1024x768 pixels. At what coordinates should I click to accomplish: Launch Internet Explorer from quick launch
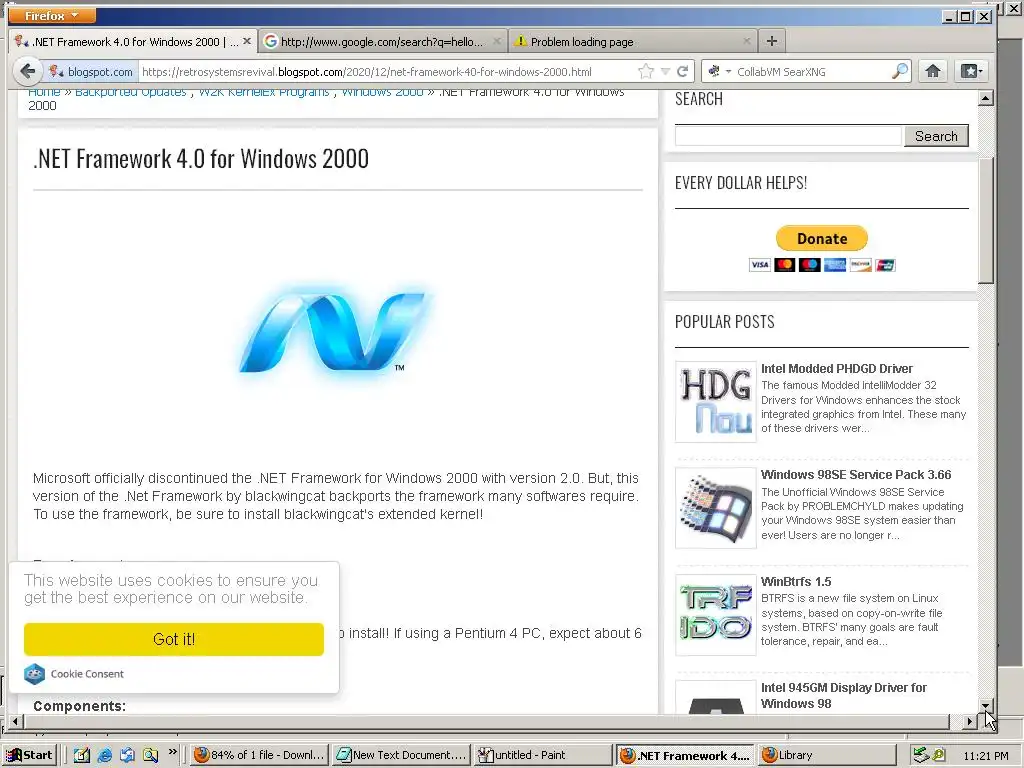[x=104, y=755]
